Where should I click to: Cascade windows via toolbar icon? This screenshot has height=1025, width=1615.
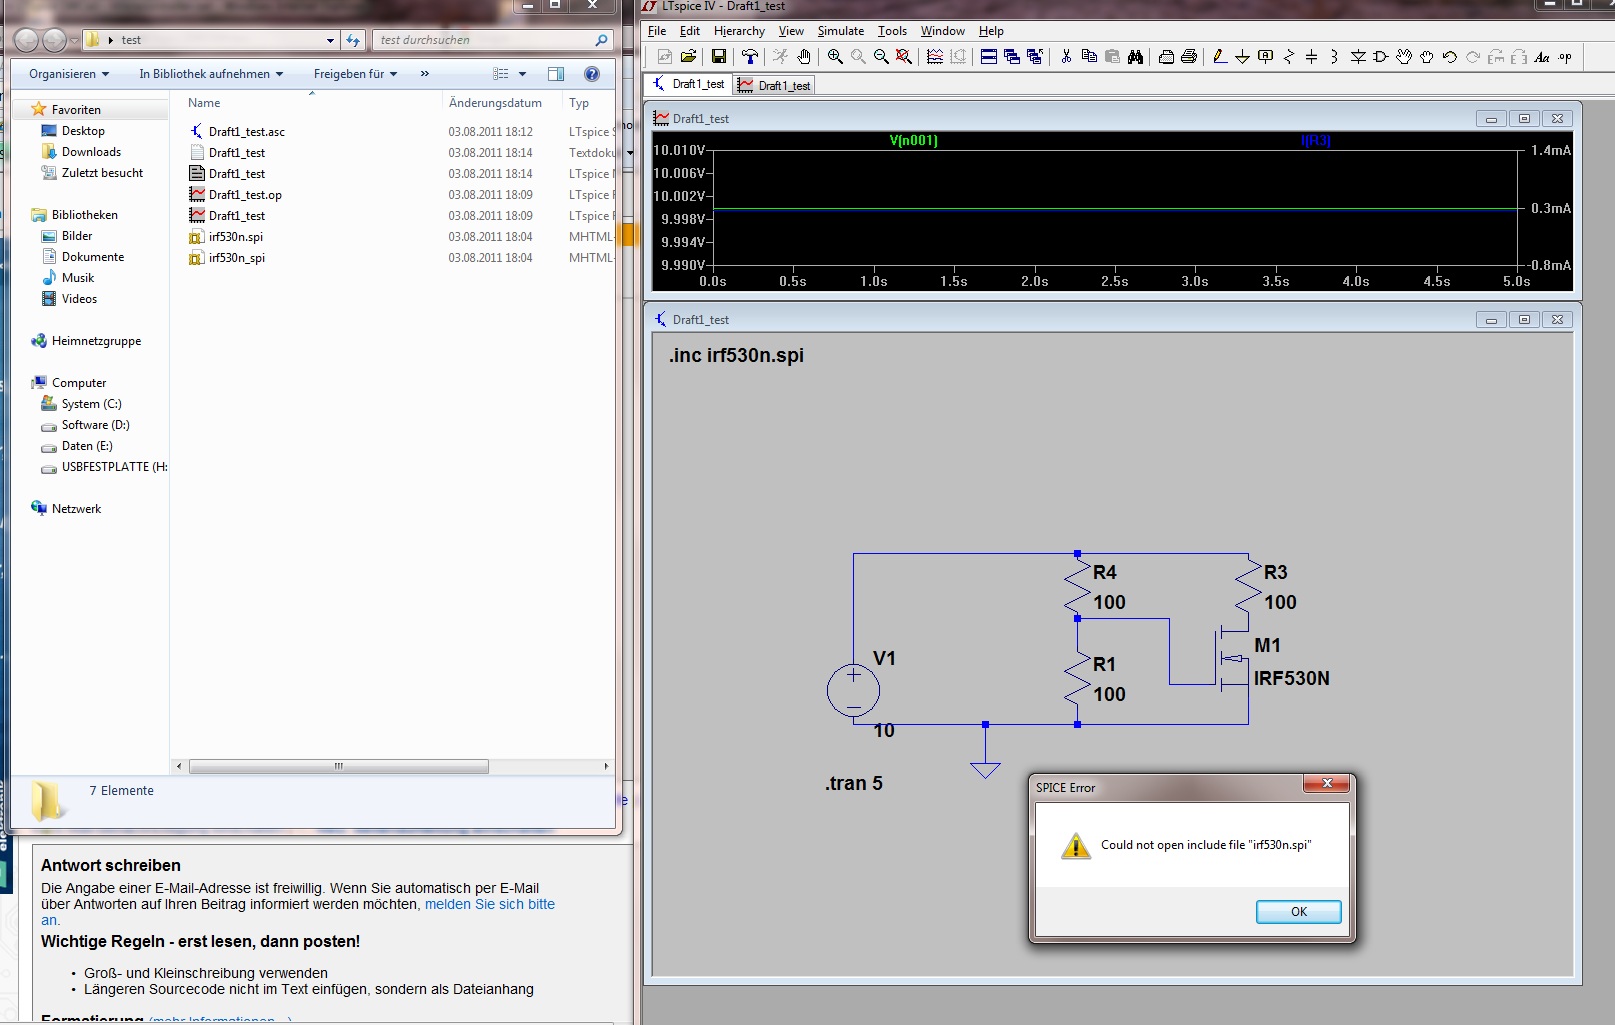pyautogui.click(x=1011, y=57)
